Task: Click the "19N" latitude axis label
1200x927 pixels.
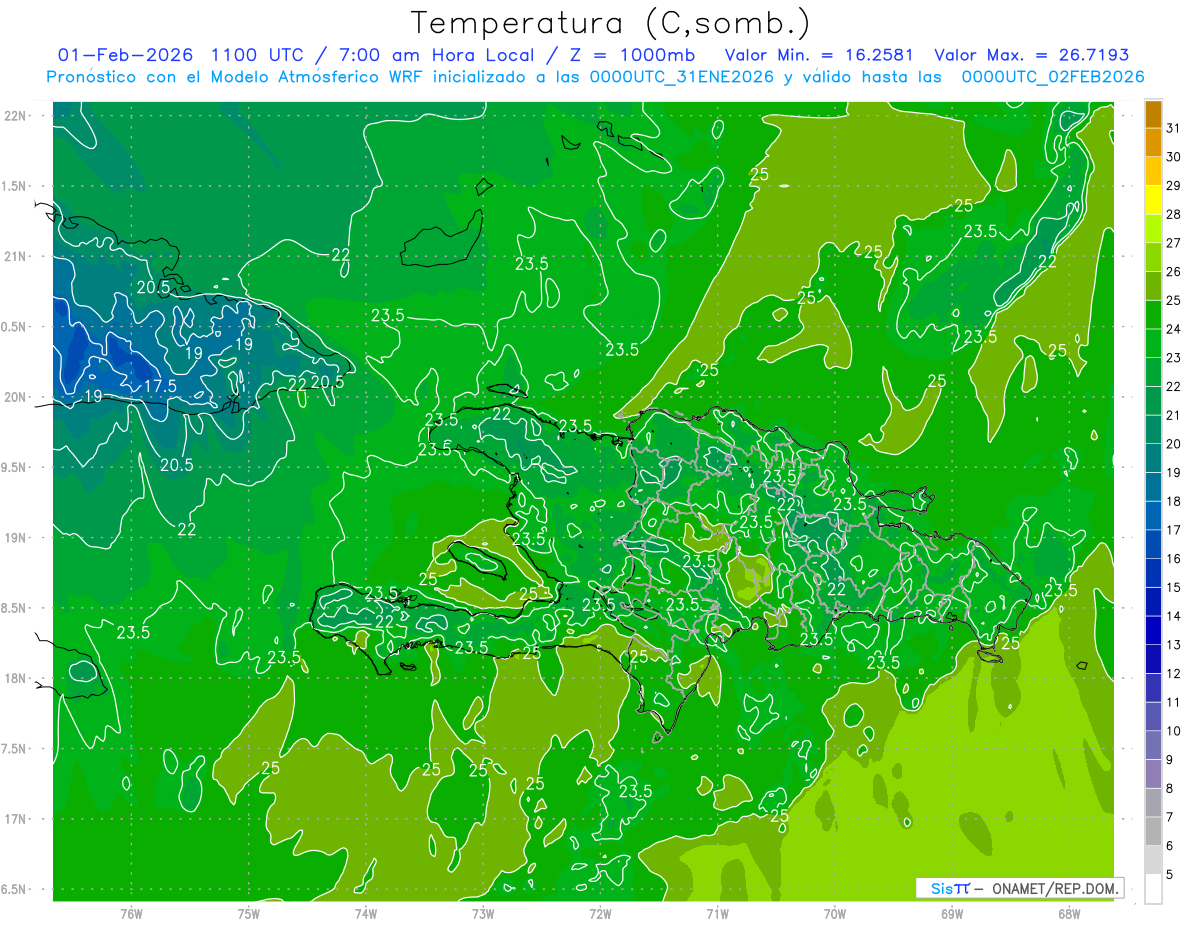Action: 17,538
